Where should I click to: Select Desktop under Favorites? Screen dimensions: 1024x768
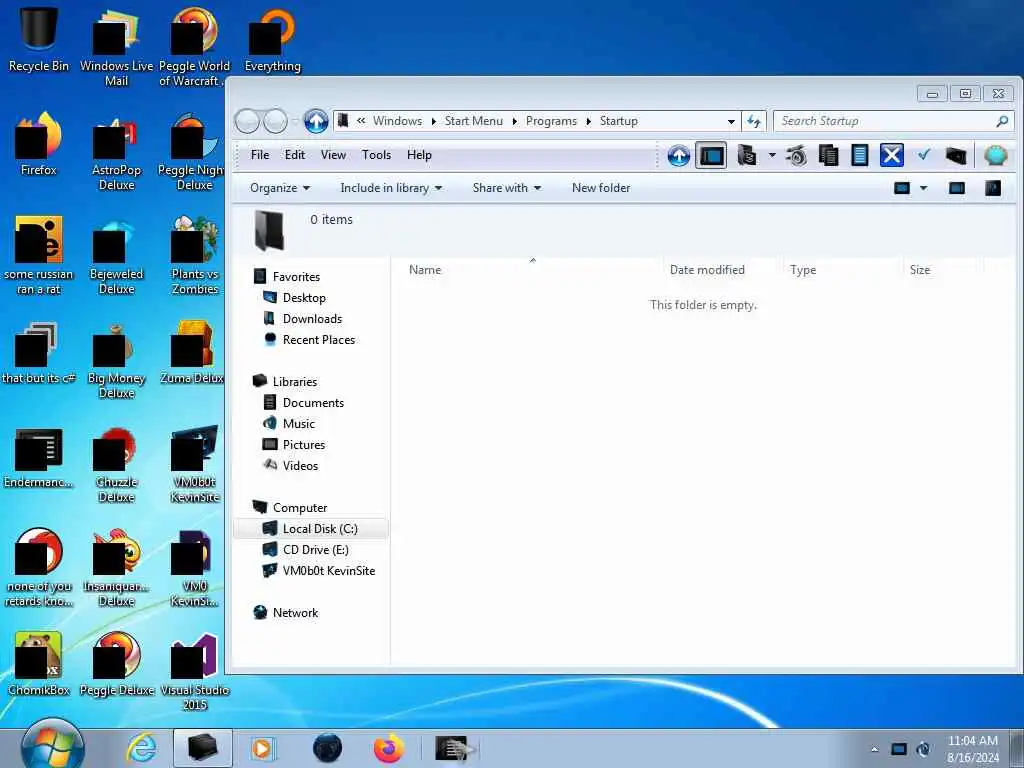coord(304,298)
